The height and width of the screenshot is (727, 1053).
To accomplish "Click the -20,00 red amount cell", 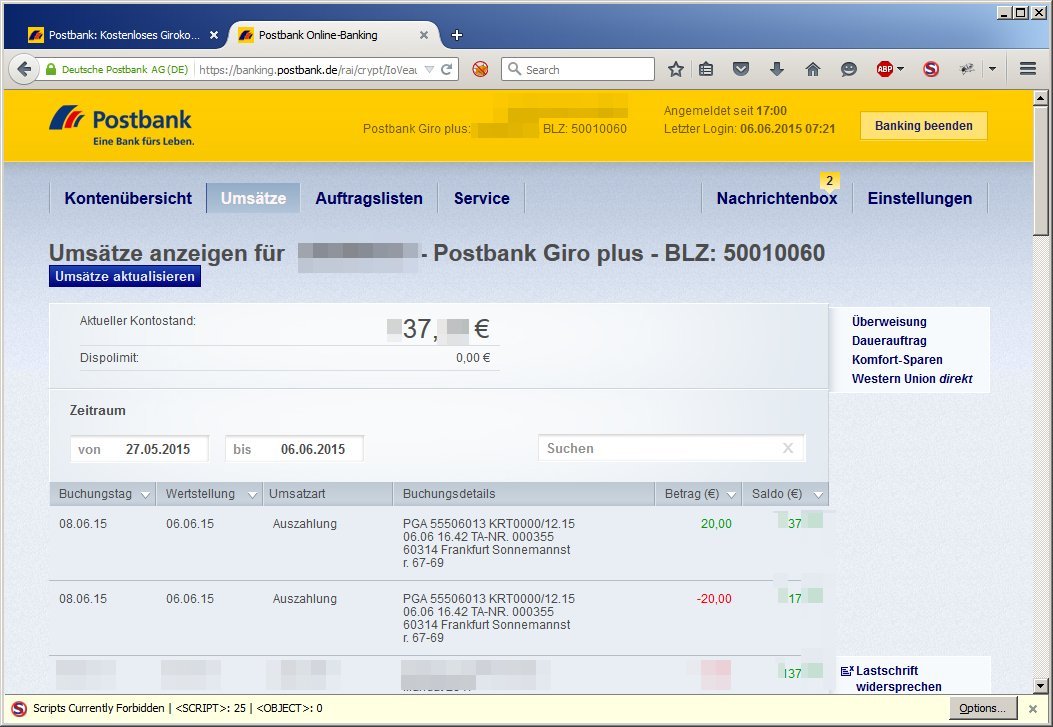I will 714,599.
